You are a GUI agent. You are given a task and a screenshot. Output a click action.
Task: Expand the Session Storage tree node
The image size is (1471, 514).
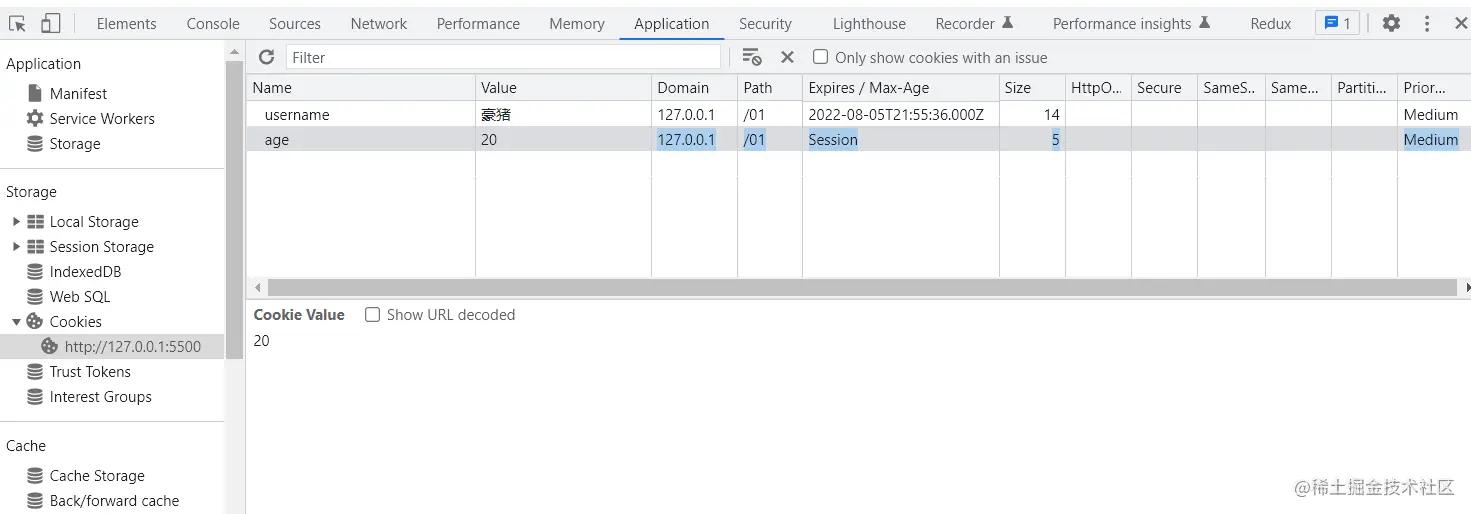16,247
